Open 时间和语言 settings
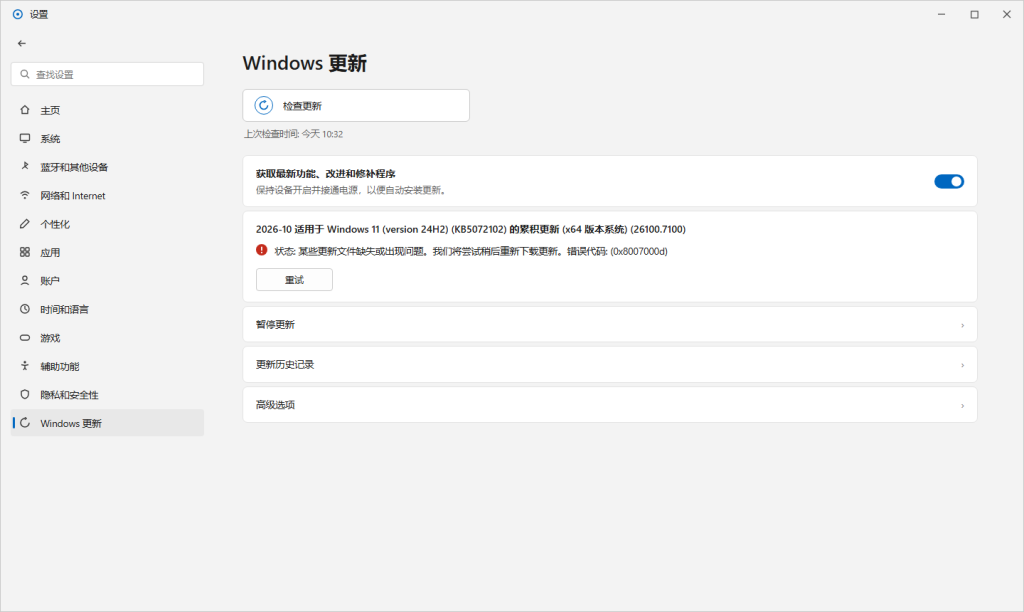This screenshot has height=612, width=1024. (107, 309)
